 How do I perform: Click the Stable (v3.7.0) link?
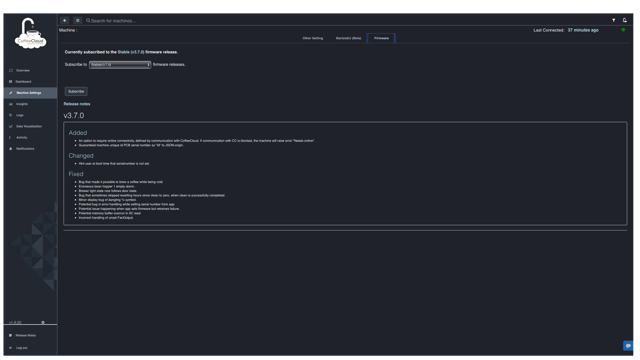click(131, 52)
